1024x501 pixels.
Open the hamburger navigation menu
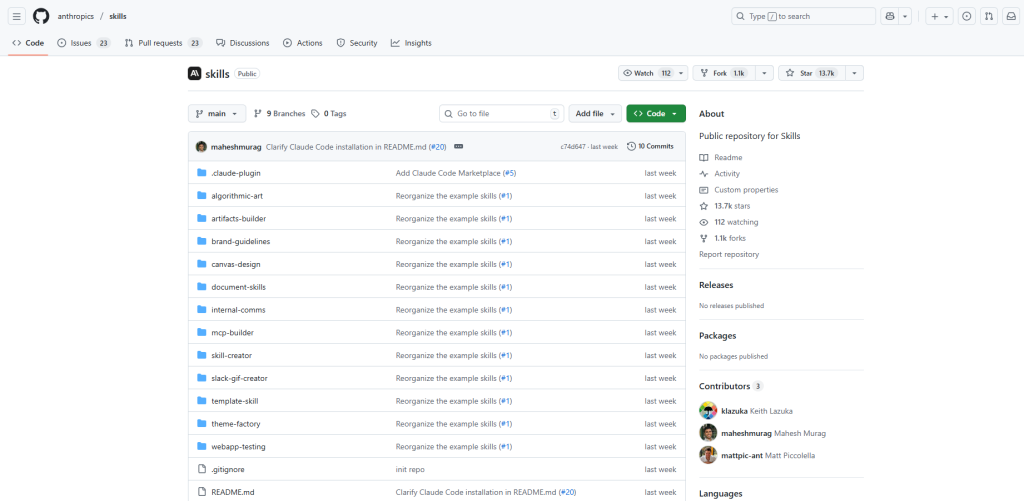coord(17,16)
